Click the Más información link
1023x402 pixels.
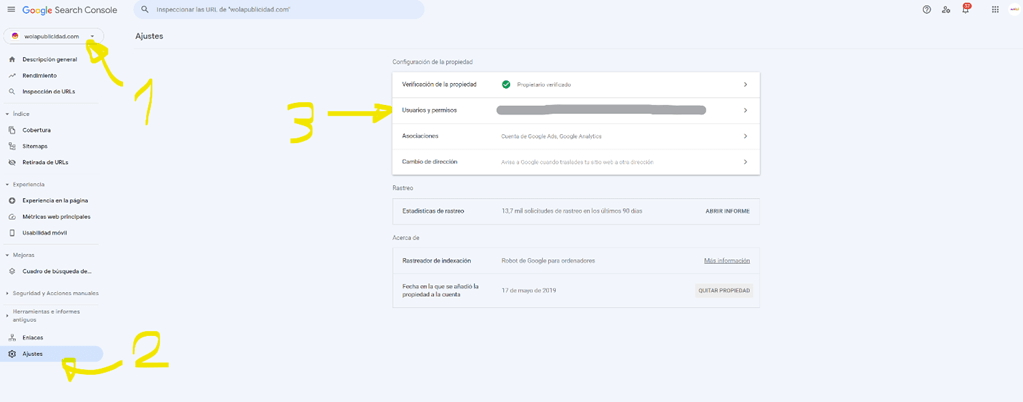(727, 260)
